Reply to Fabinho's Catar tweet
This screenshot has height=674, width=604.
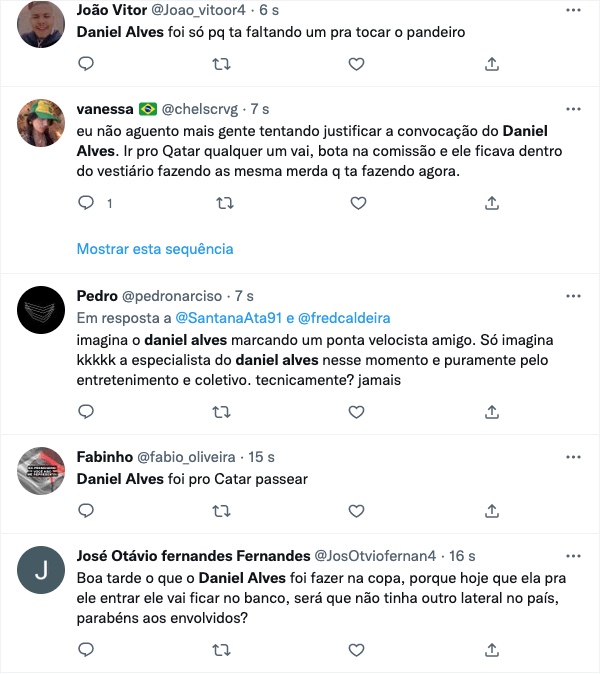[86, 511]
